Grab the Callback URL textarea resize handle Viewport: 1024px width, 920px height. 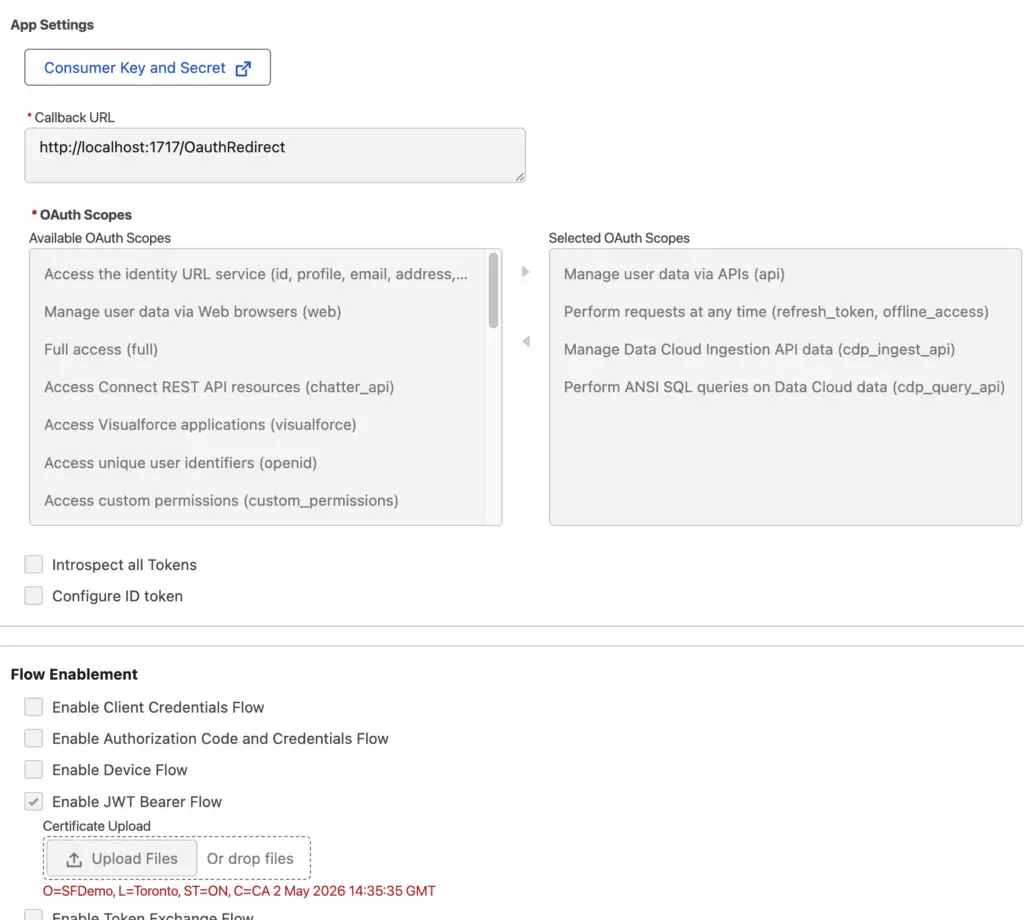coord(520,177)
